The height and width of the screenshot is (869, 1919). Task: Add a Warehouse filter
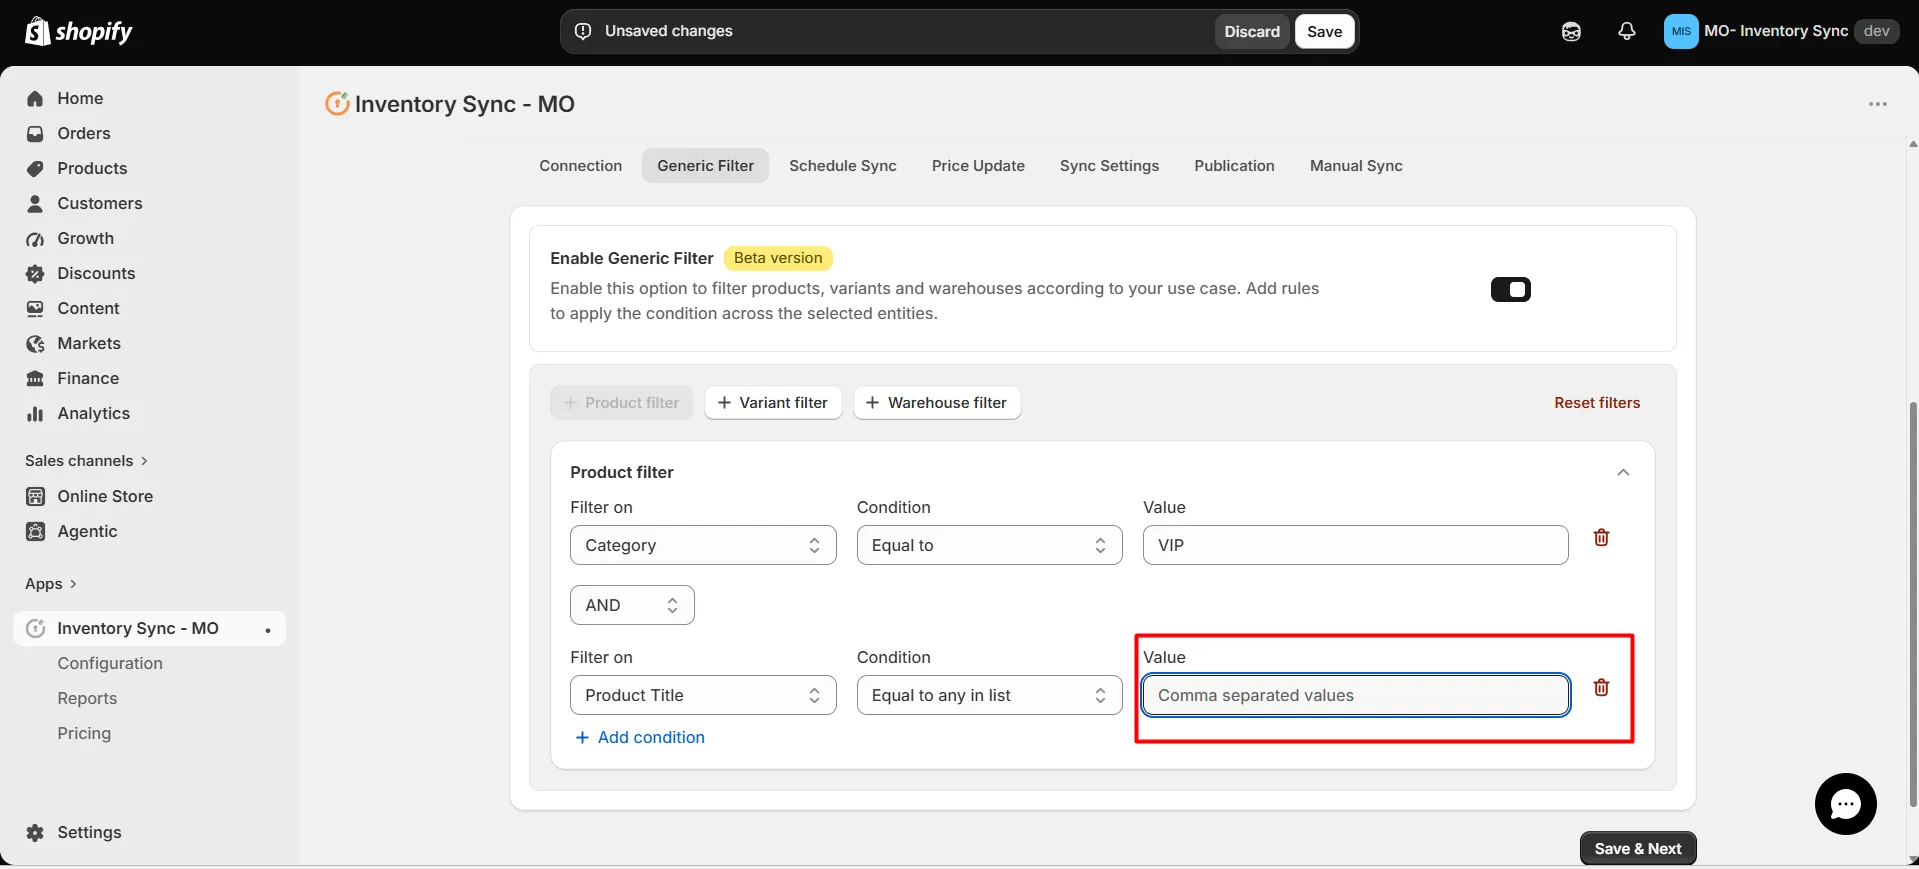[x=937, y=403]
